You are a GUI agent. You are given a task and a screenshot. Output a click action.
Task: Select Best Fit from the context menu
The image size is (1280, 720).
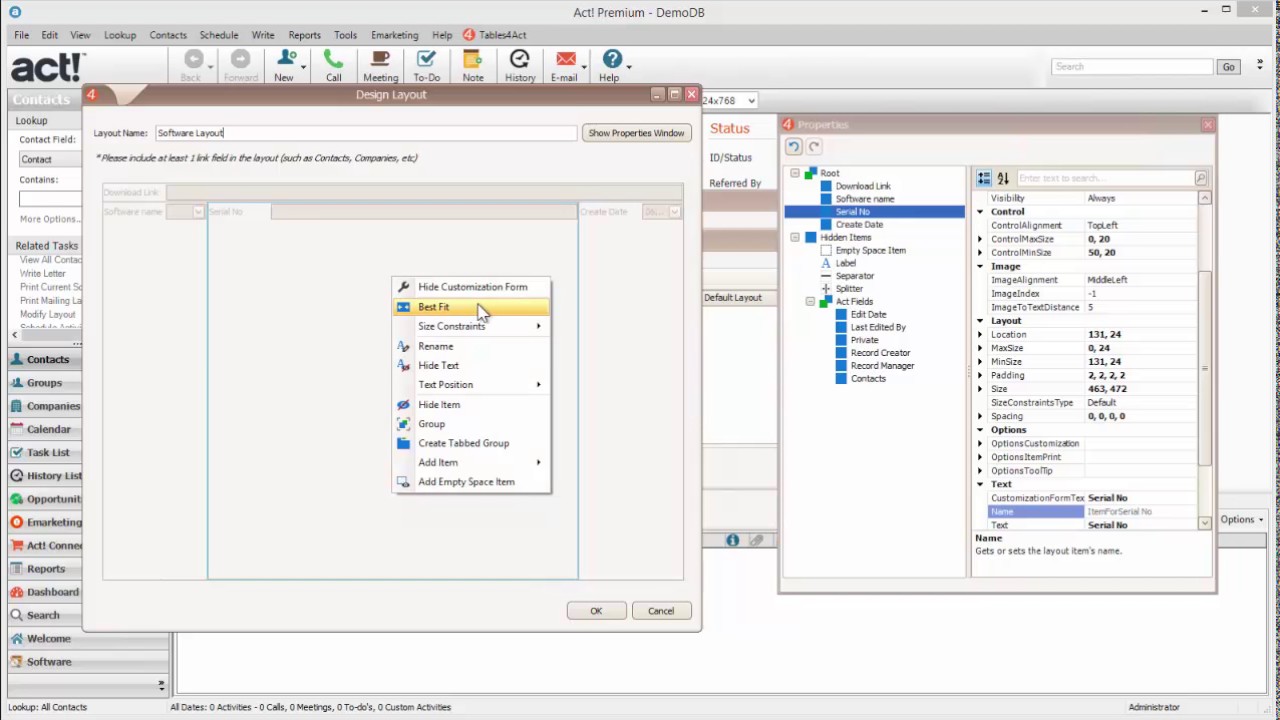click(x=471, y=307)
